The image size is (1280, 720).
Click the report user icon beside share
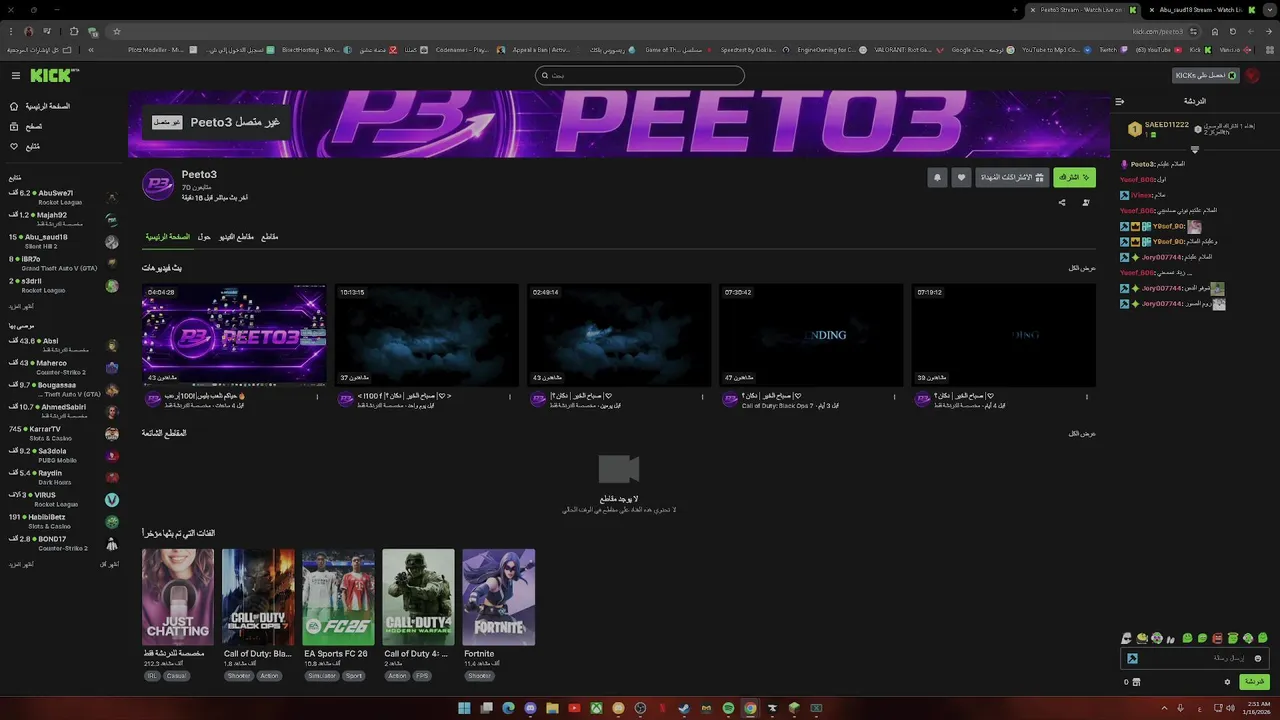(x=1086, y=203)
